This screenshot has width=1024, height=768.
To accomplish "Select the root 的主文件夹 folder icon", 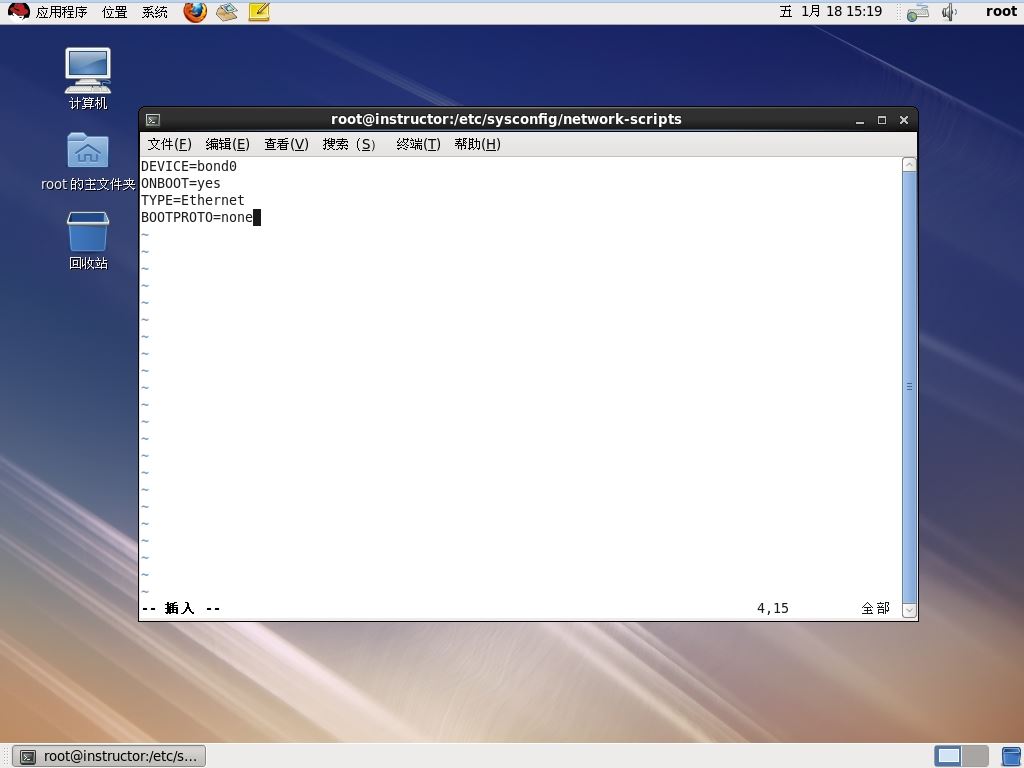I will tap(88, 162).
